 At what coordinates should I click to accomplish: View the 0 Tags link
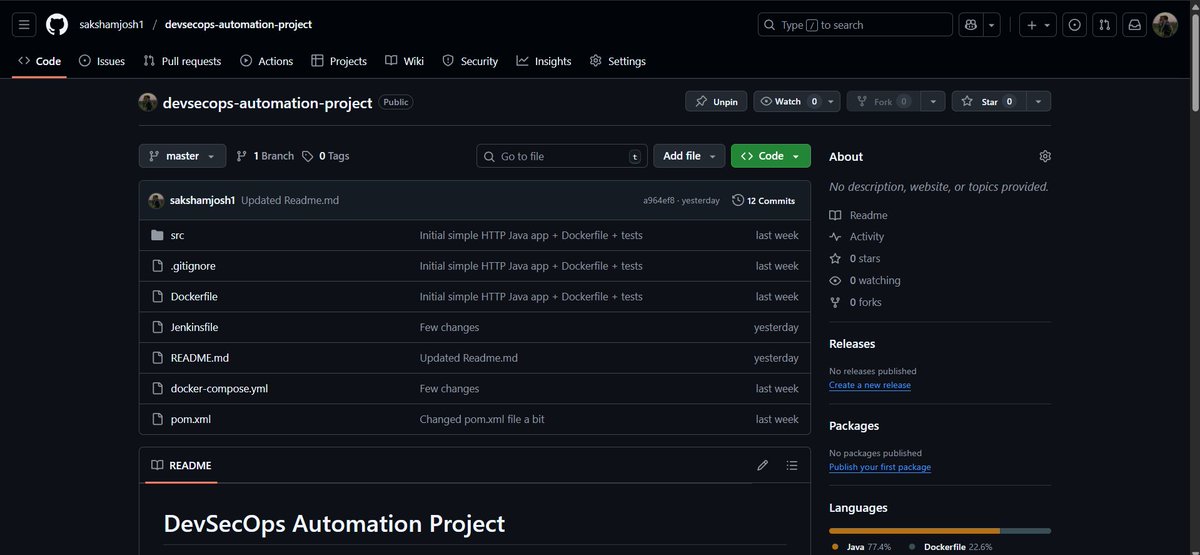[326, 156]
